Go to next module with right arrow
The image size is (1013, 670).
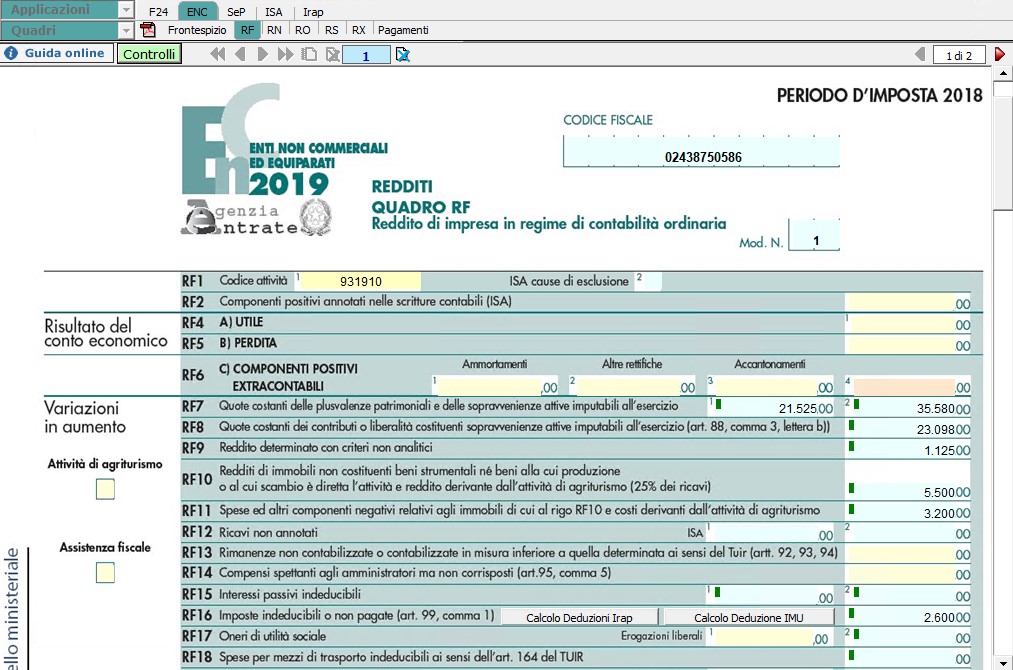coord(262,55)
